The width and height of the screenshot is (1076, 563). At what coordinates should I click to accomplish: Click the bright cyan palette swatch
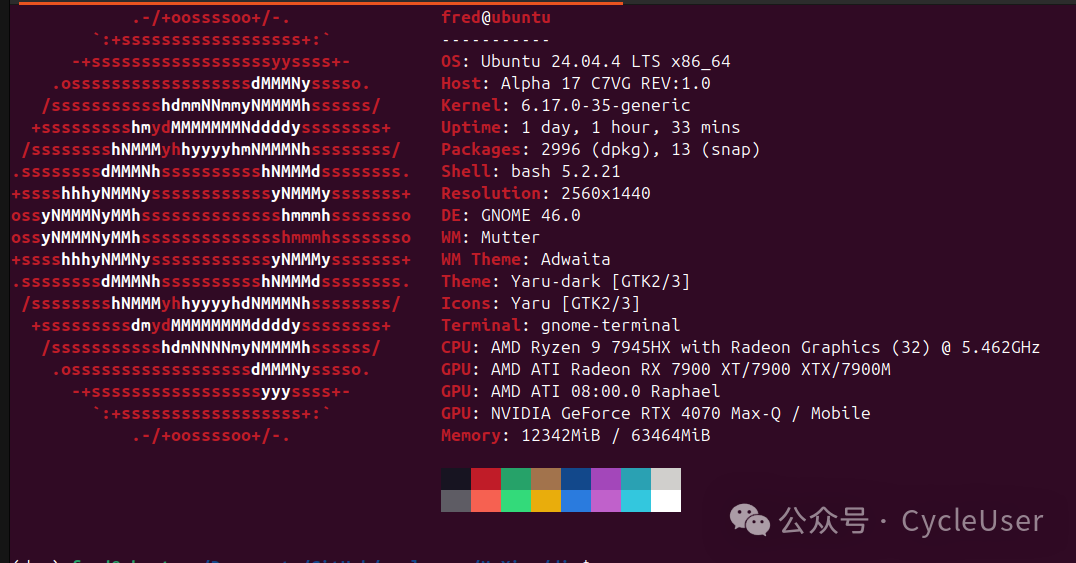coord(636,501)
